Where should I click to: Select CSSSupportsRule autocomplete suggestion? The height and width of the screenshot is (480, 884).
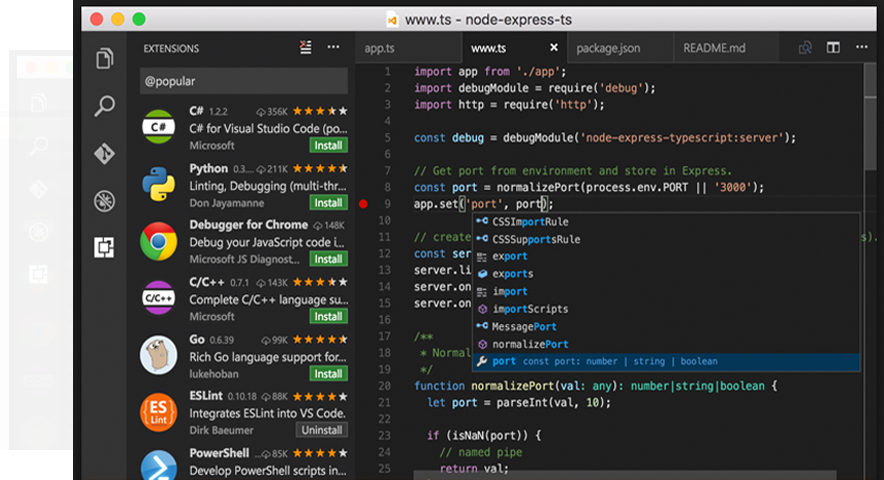tap(666, 239)
